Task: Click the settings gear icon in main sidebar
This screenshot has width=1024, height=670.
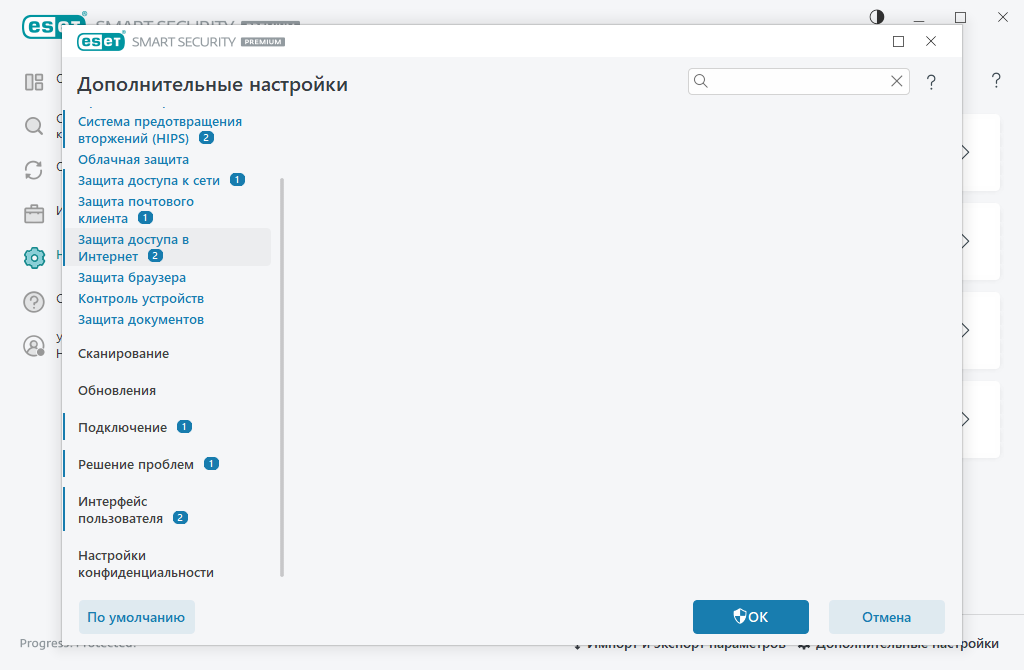Action: (x=34, y=258)
